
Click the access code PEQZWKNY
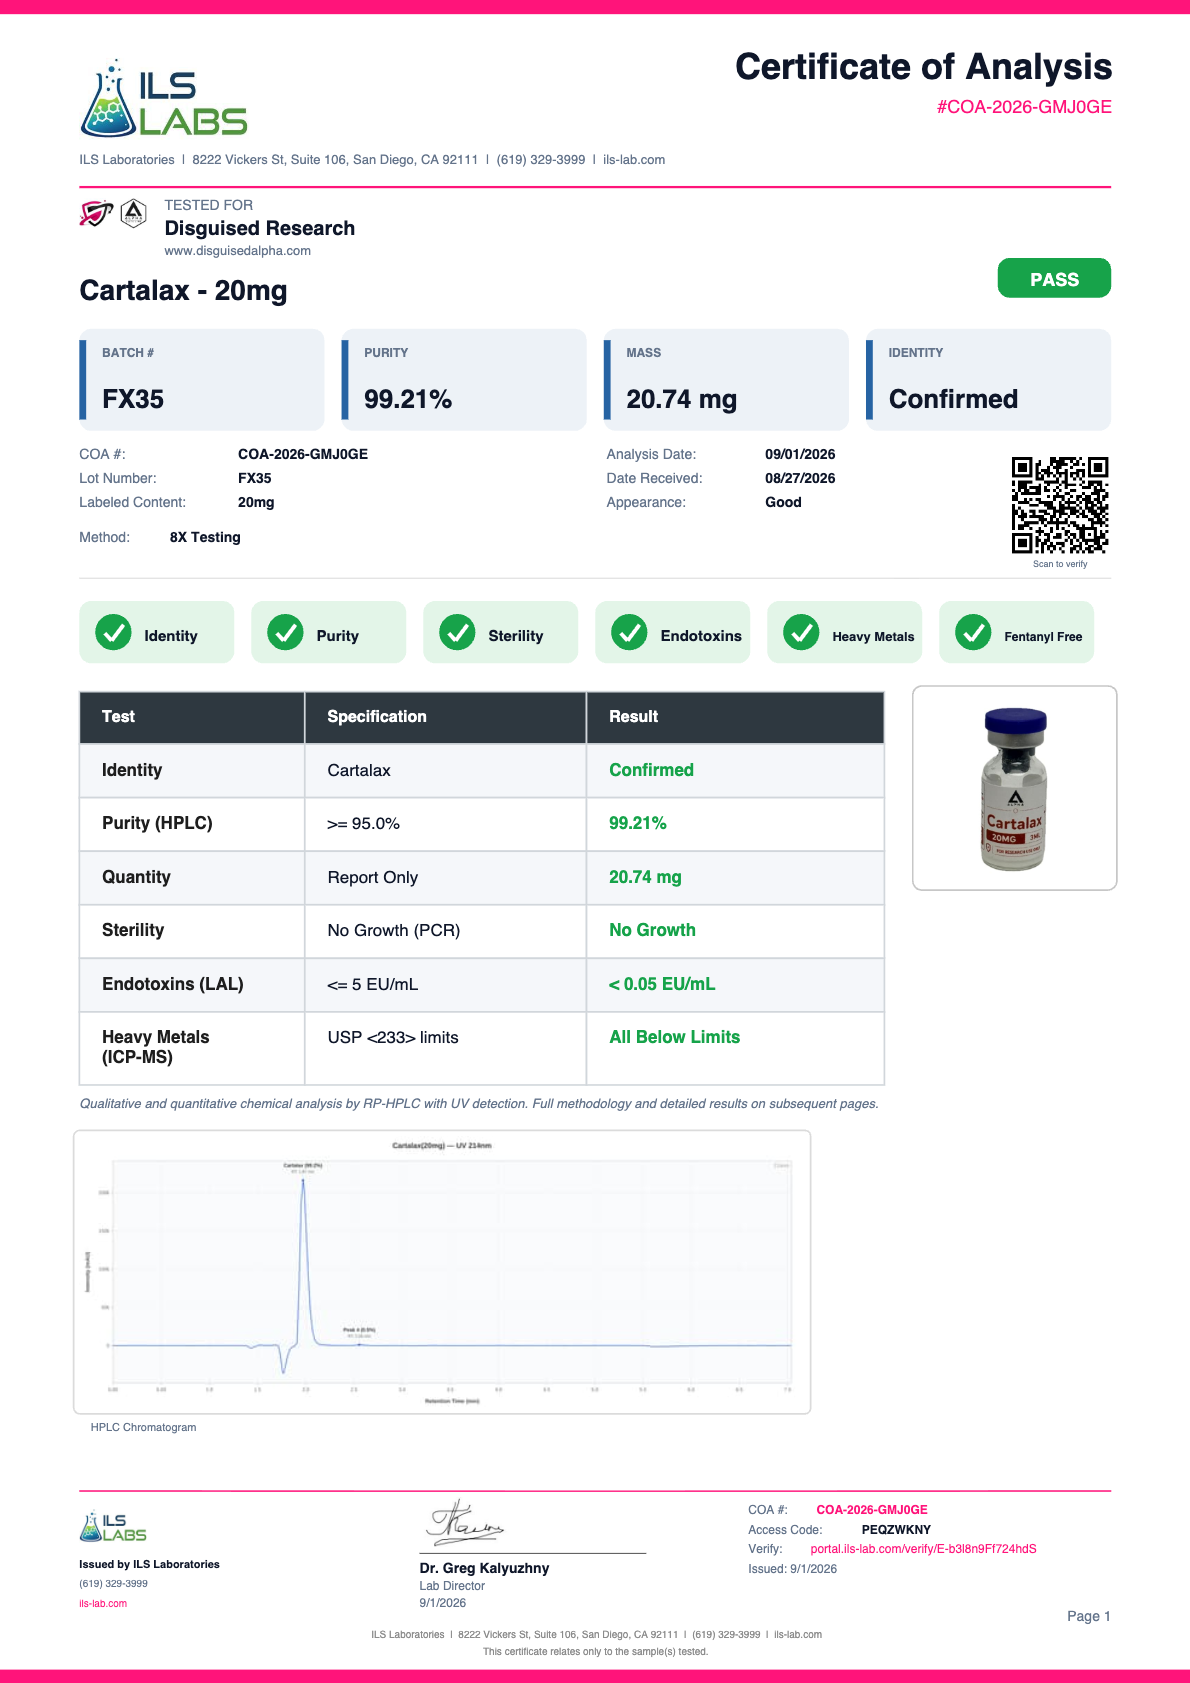coord(896,1530)
